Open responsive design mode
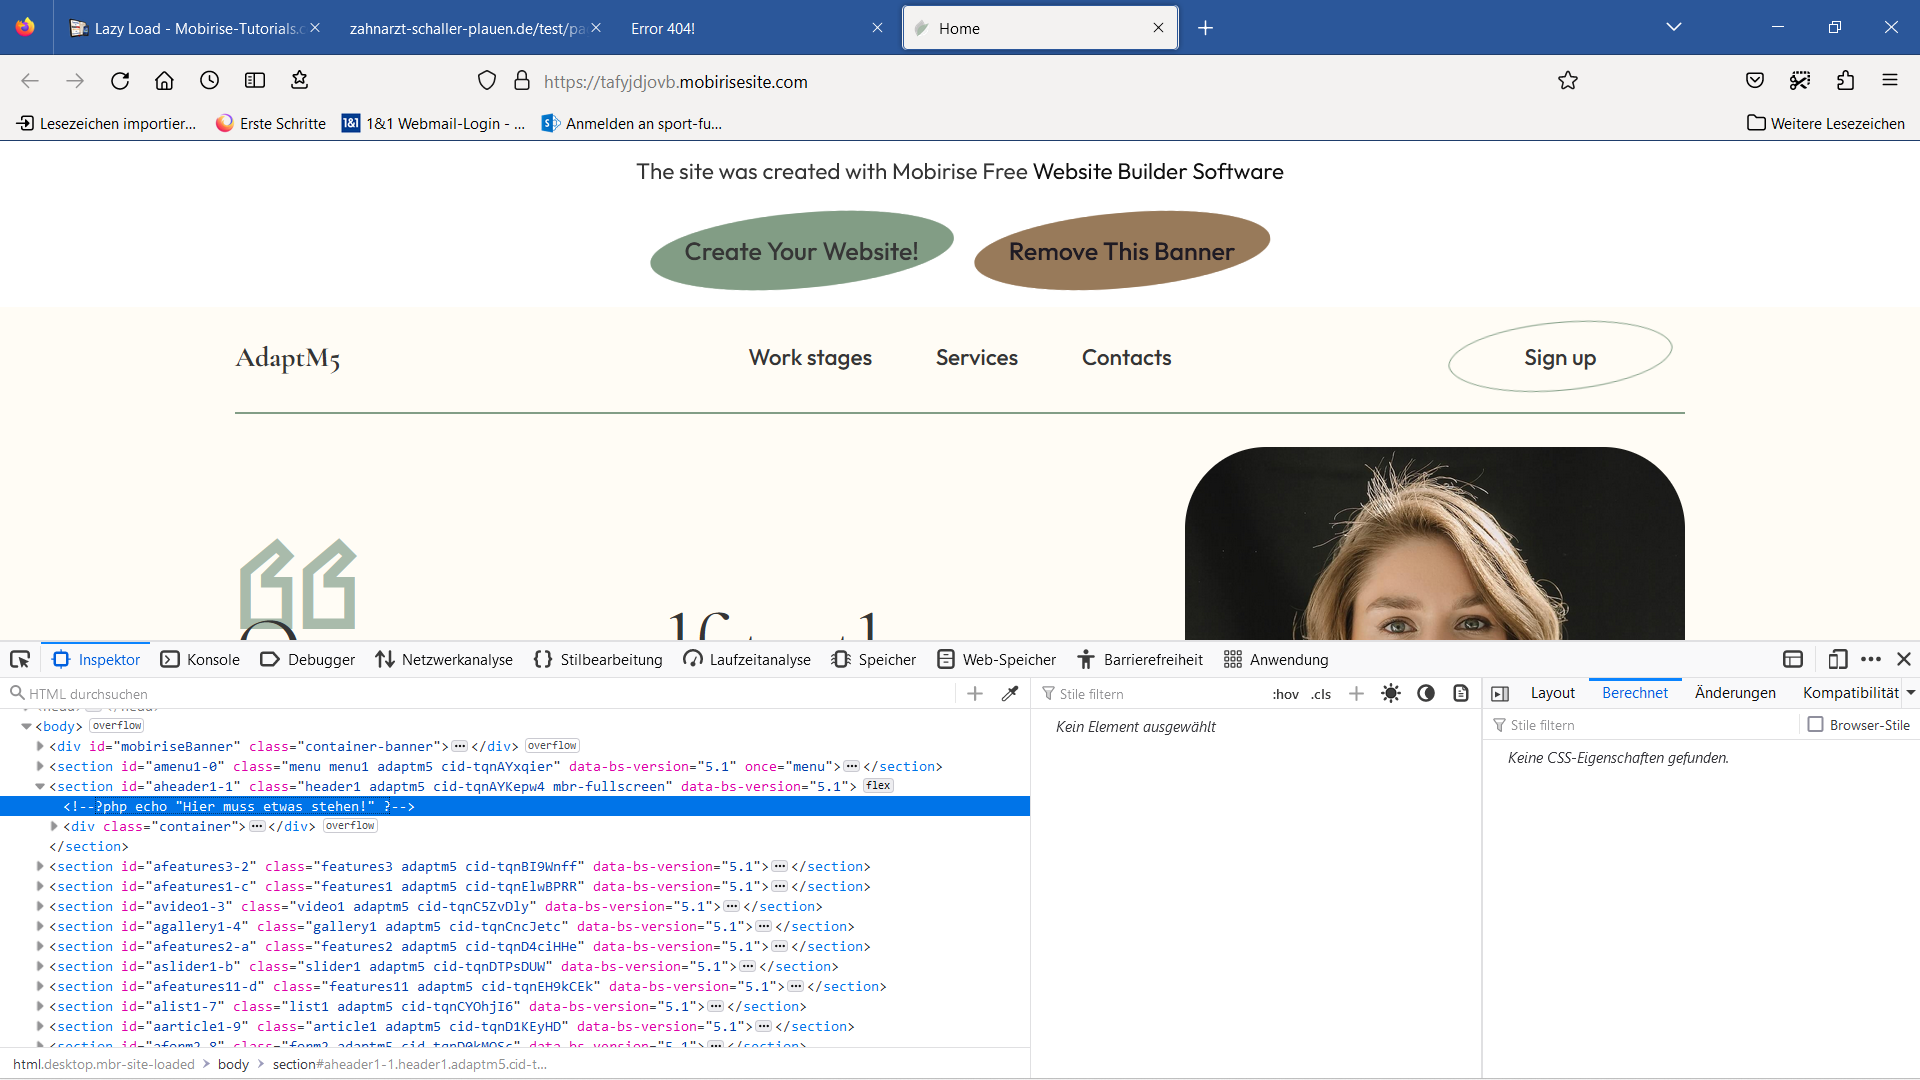The image size is (1920, 1080). click(1837, 659)
